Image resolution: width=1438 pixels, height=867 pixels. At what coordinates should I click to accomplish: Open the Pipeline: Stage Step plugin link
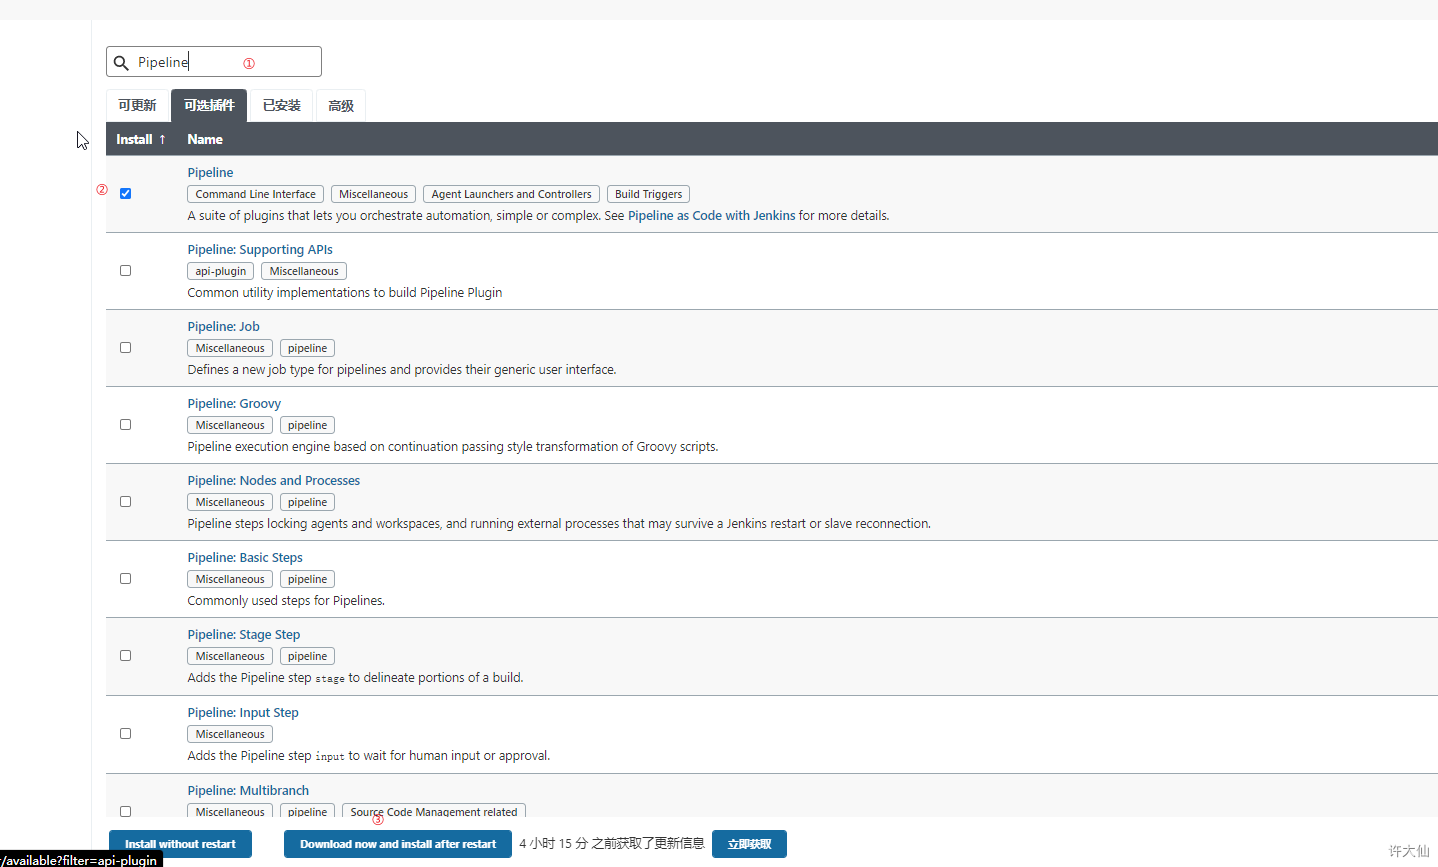pos(244,634)
